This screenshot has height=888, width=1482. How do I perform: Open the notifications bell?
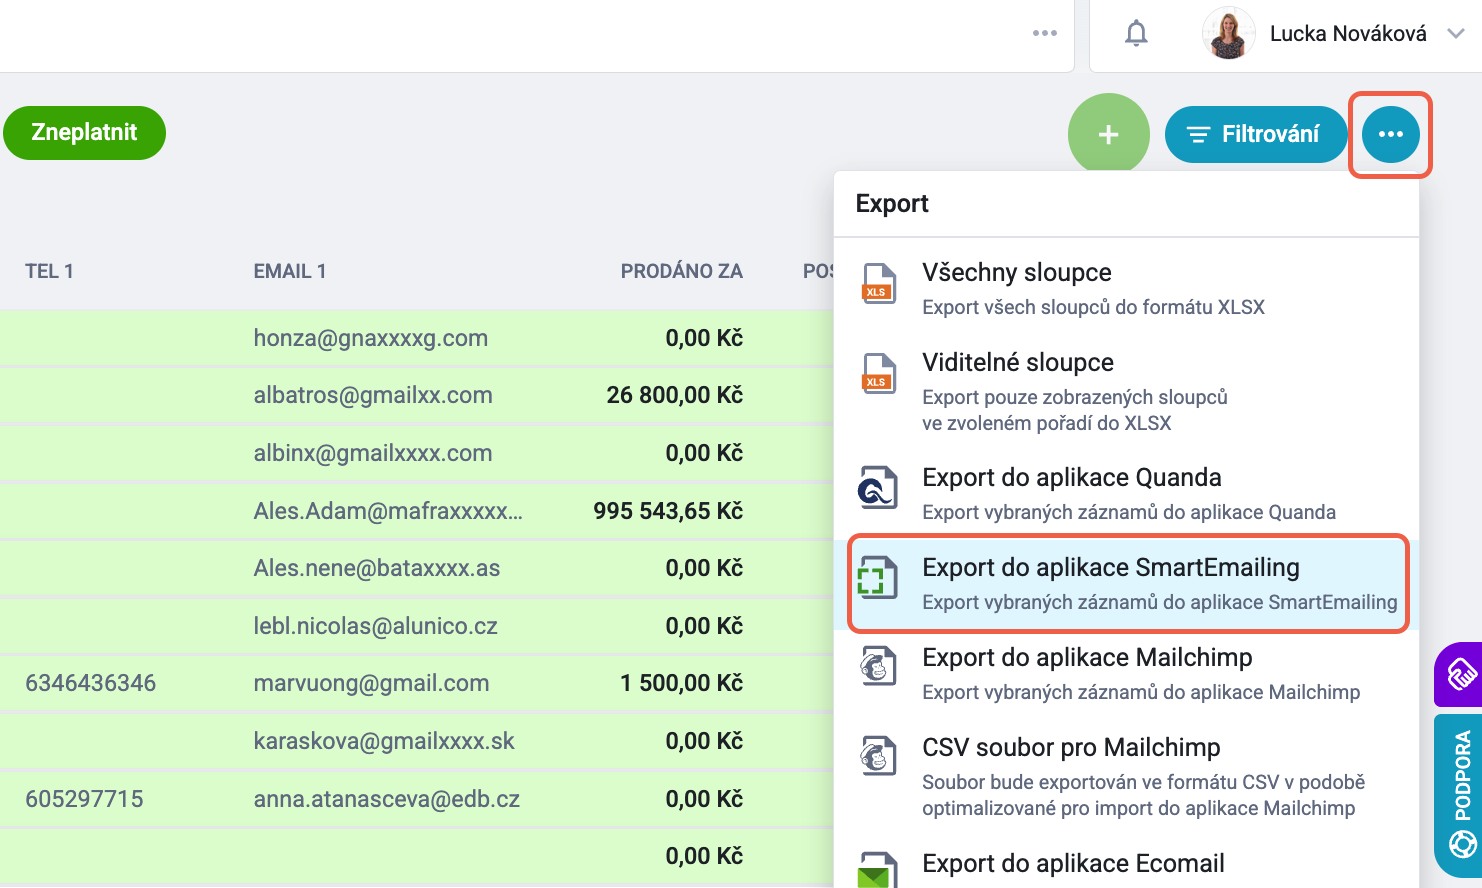(x=1136, y=33)
